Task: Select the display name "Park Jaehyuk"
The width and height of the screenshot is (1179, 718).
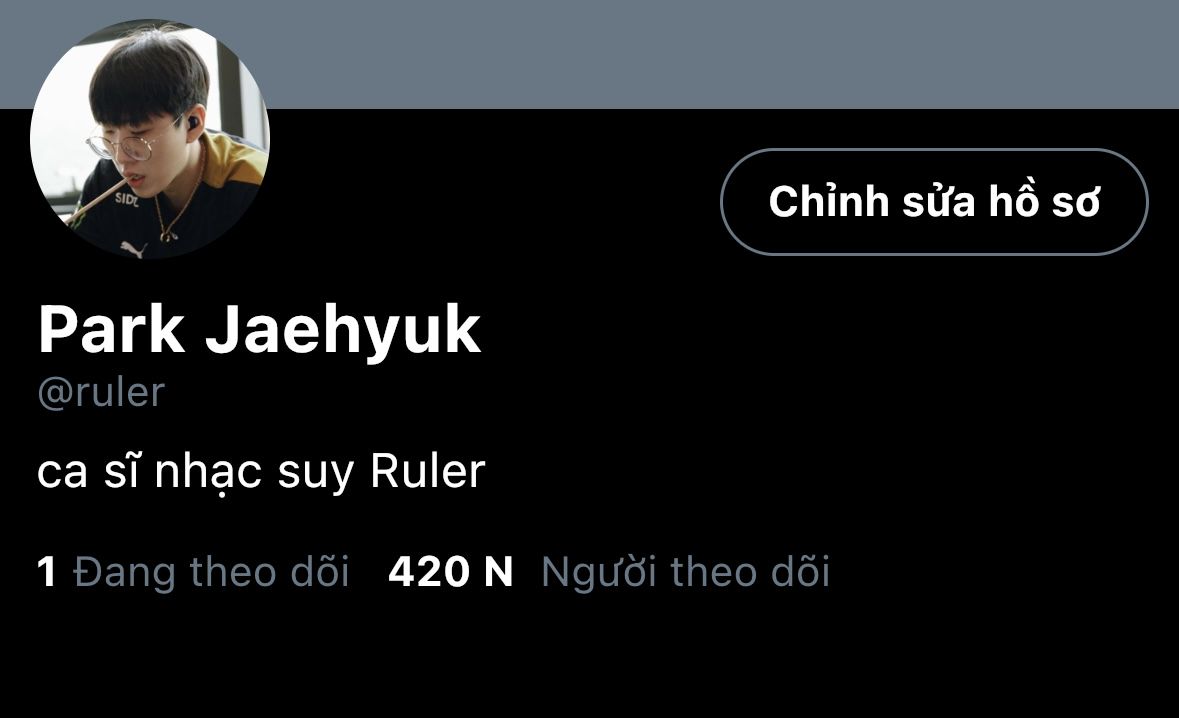Action: 259,329
